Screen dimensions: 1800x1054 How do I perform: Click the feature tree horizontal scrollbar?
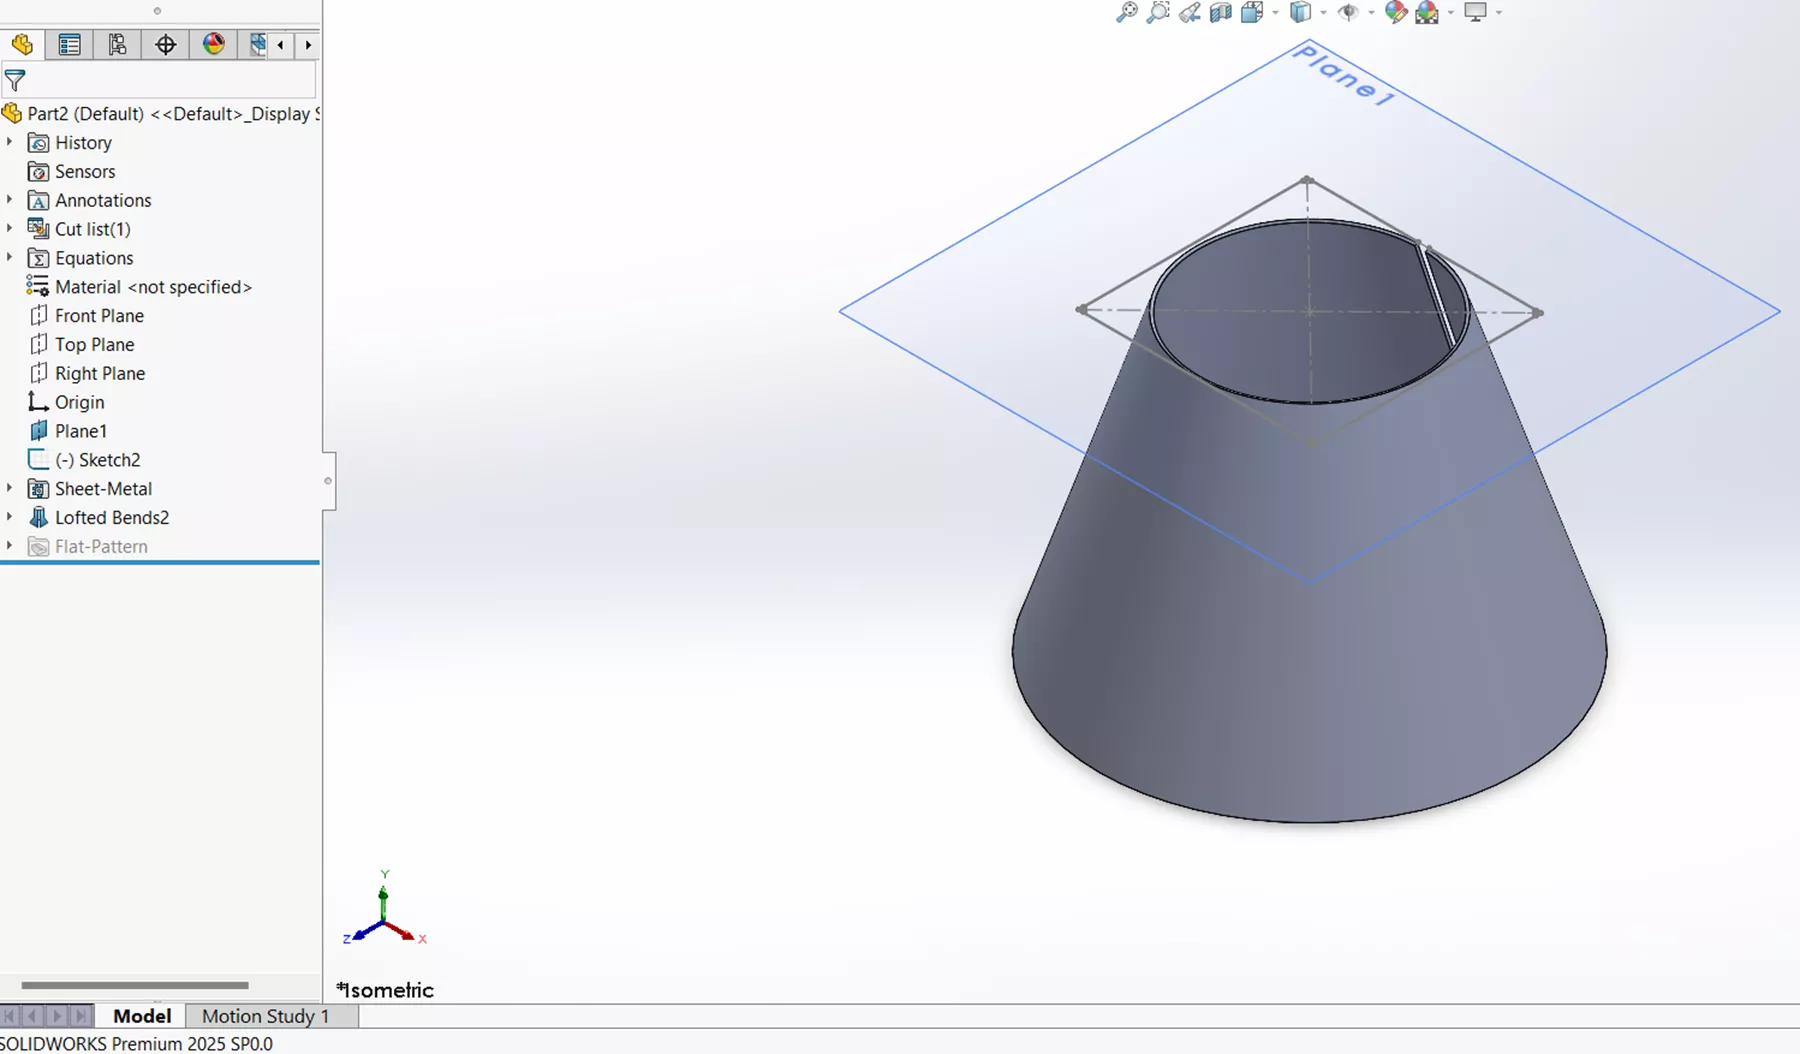coord(135,985)
